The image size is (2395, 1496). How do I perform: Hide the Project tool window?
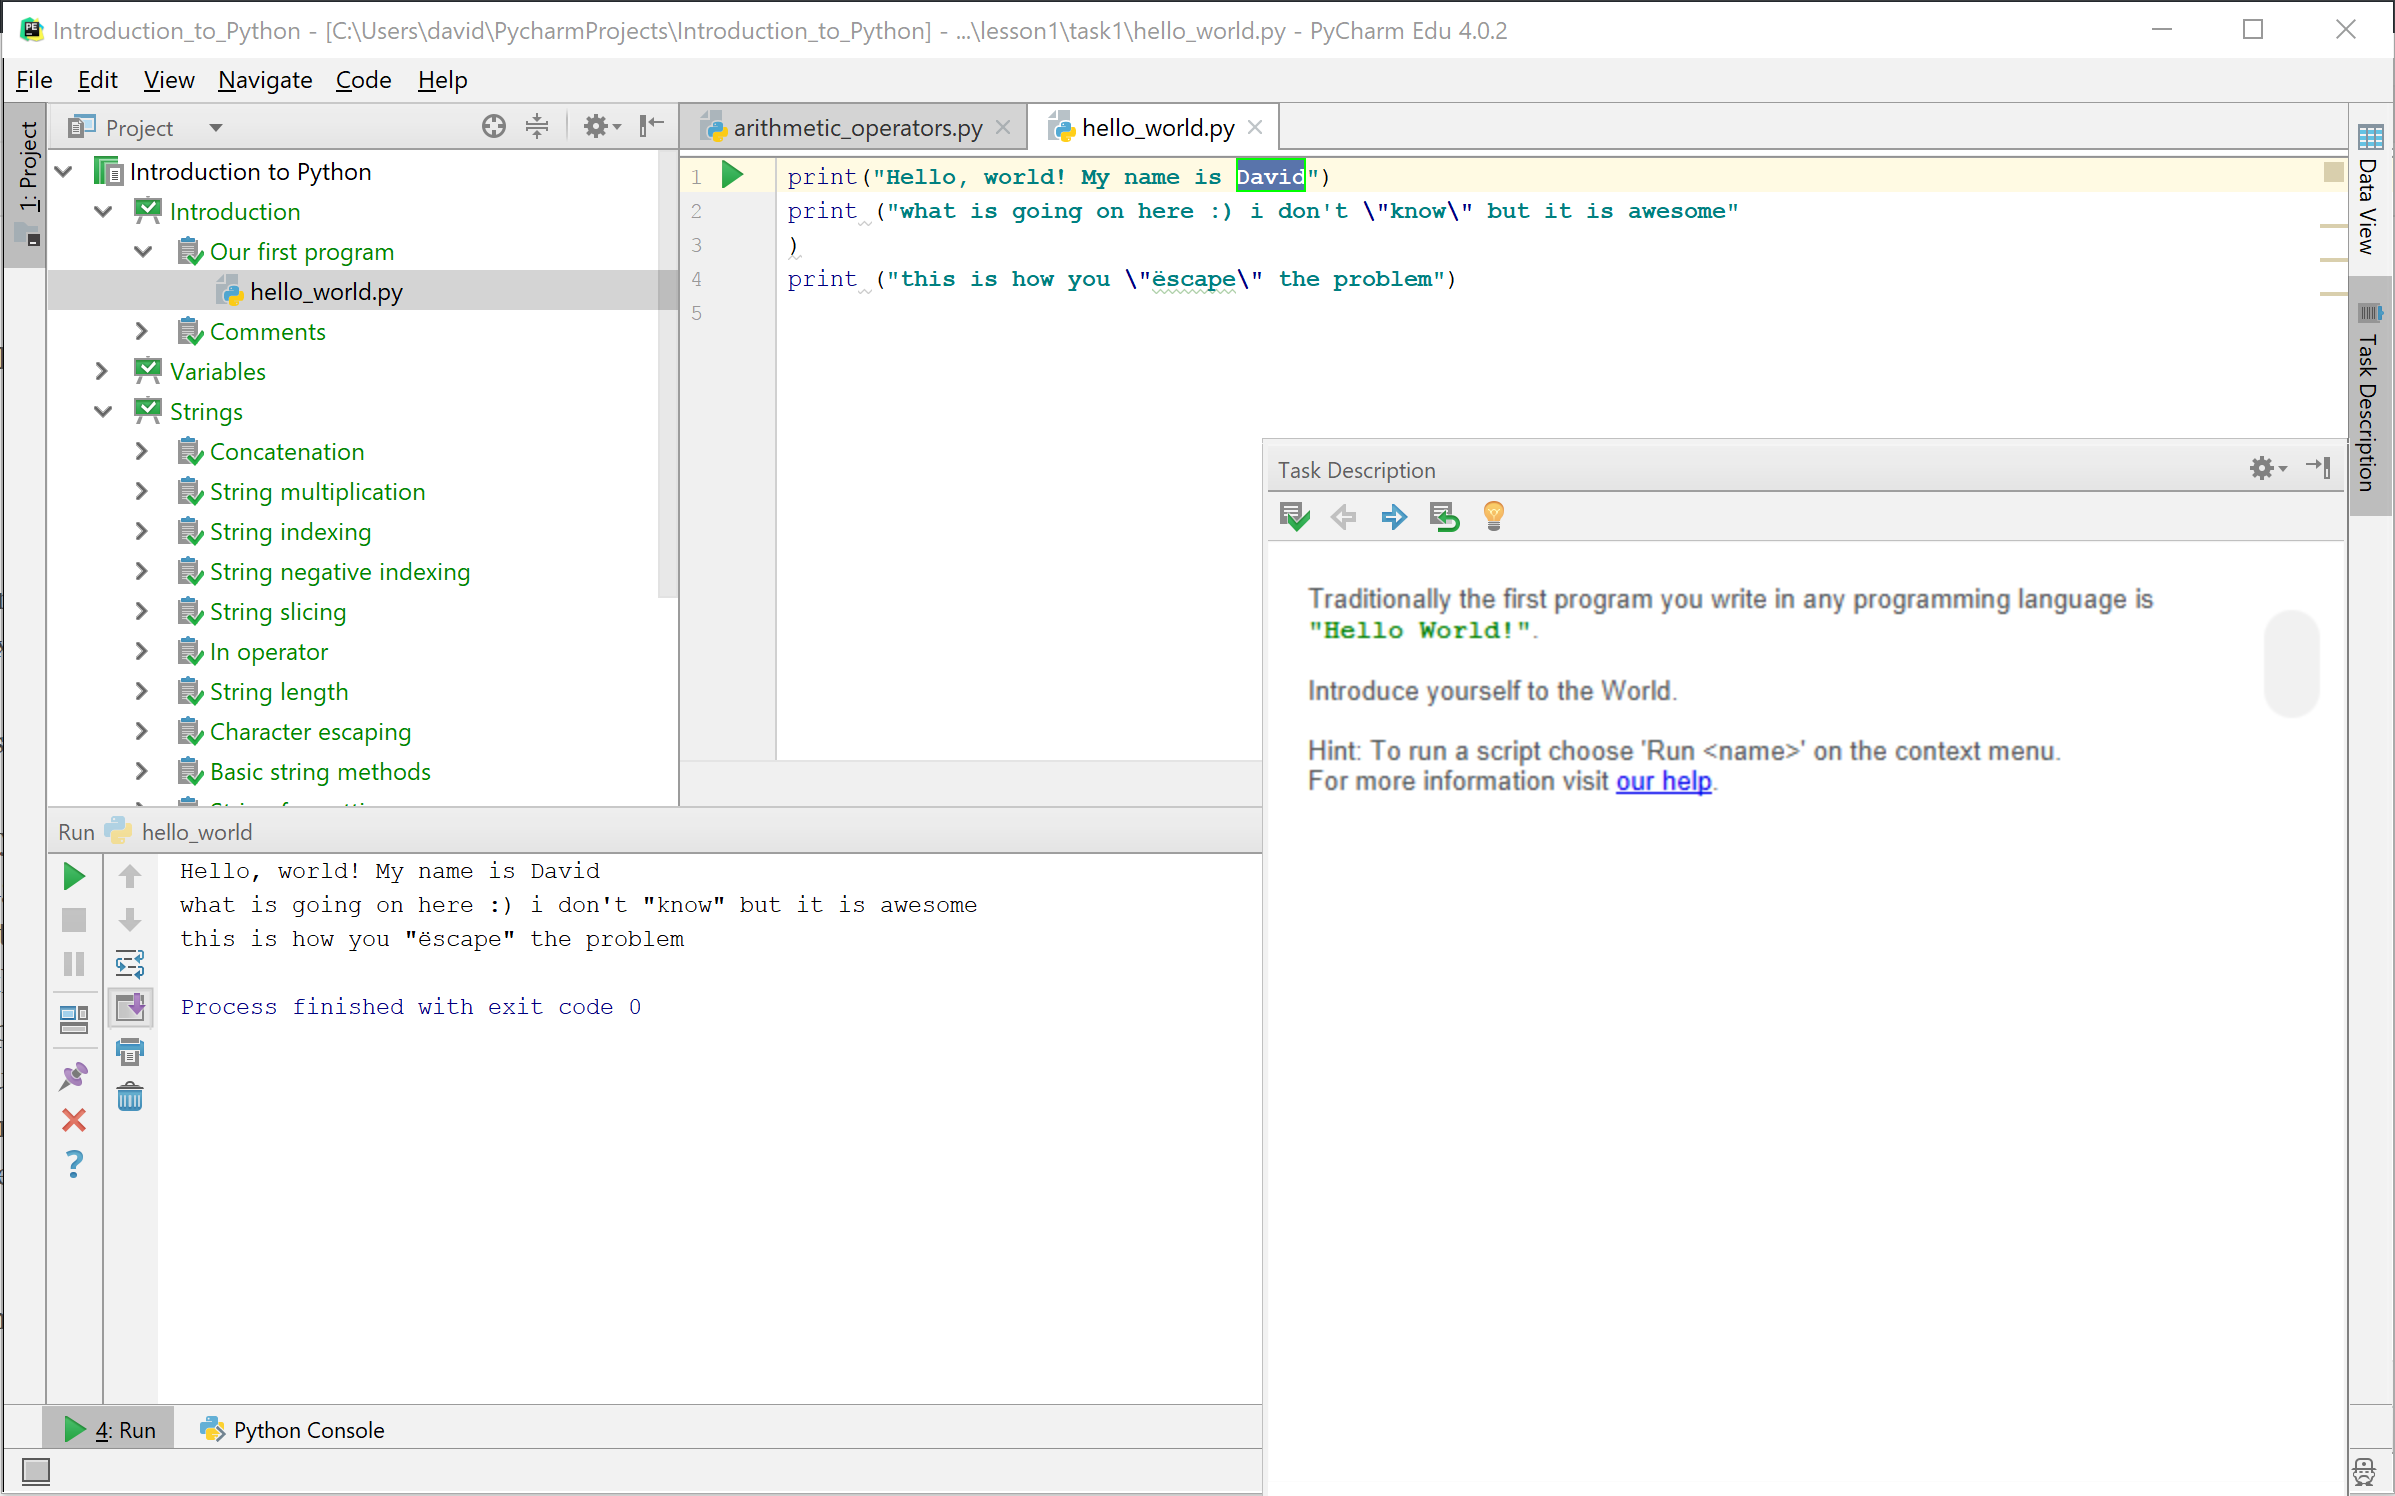[651, 126]
